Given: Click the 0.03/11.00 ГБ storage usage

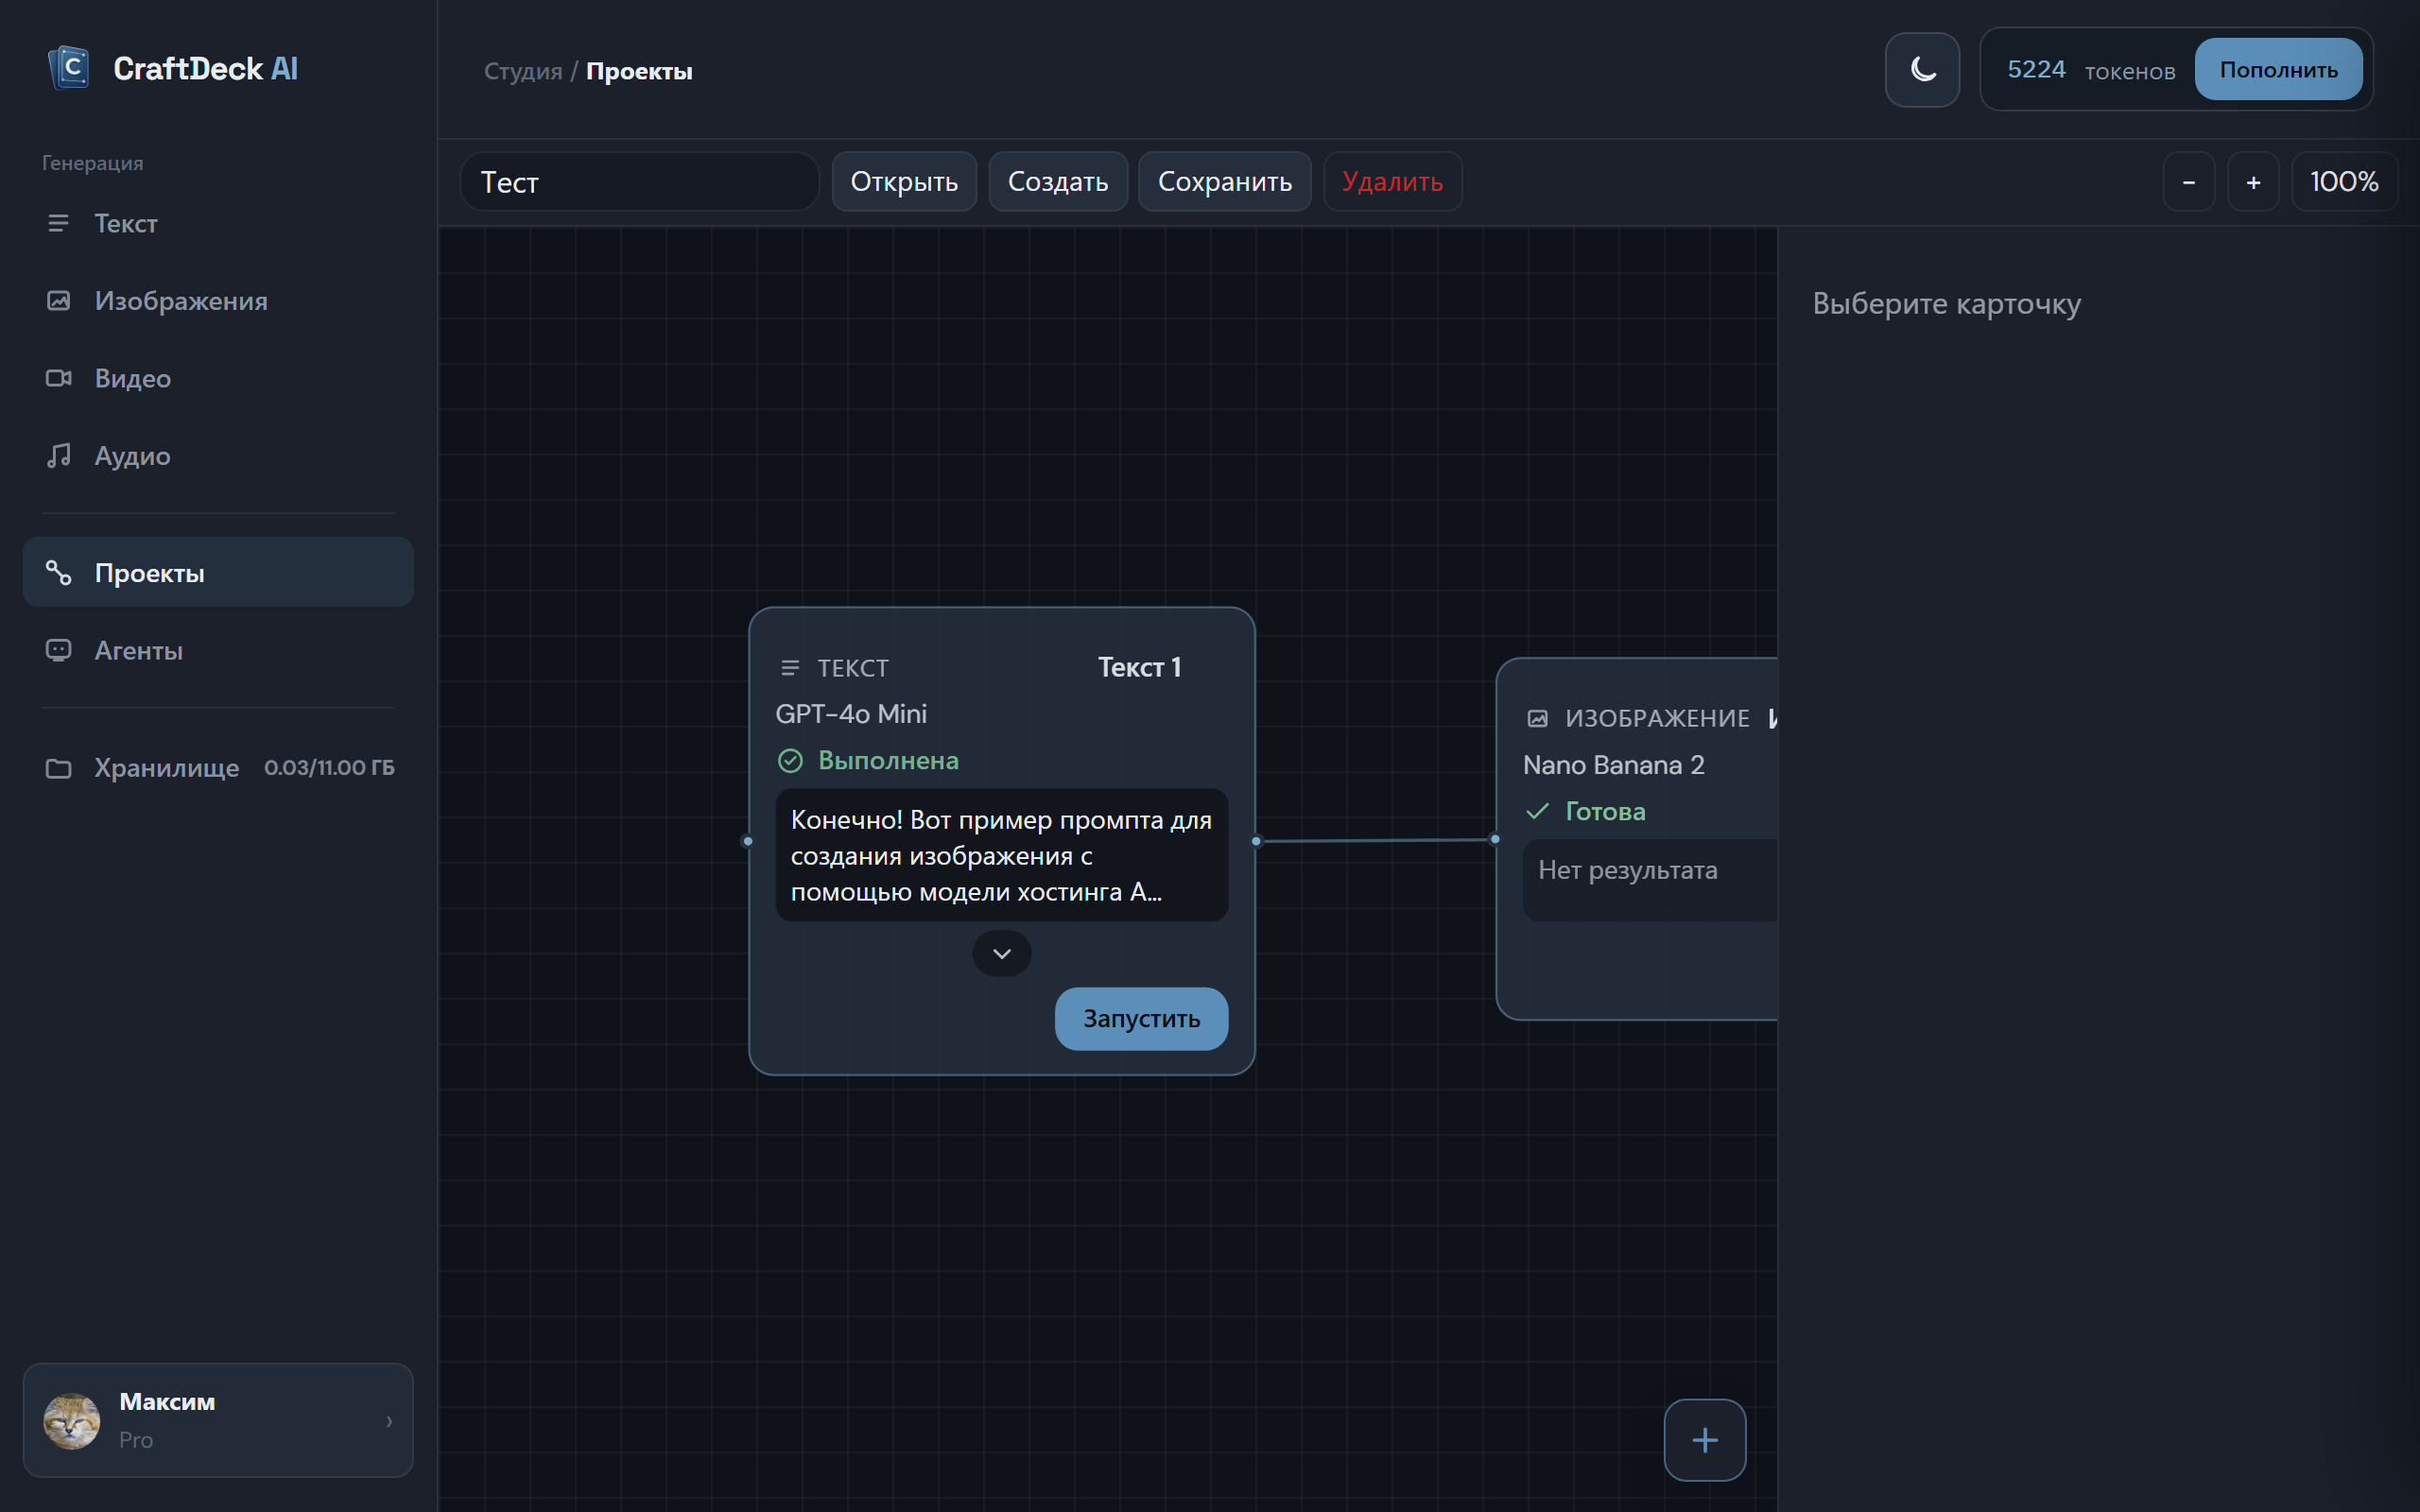Looking at the screenshot, I should 329,767.
